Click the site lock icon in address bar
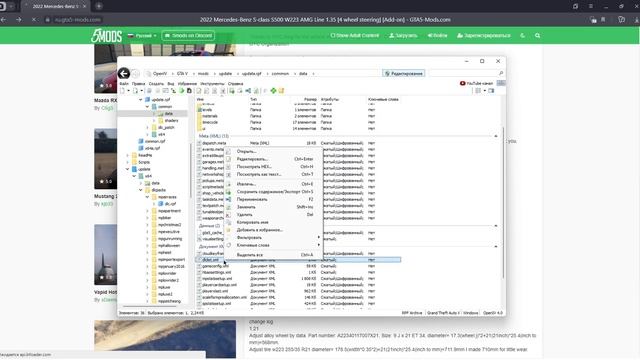The width and height of the screenshot is (640, 360). coord(48,20)
